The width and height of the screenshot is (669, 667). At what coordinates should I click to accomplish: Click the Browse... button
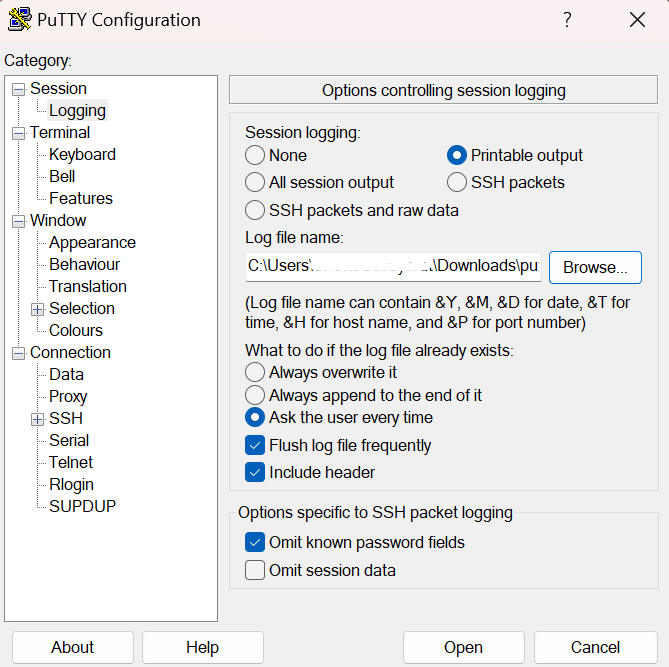[x=595, y=268]
